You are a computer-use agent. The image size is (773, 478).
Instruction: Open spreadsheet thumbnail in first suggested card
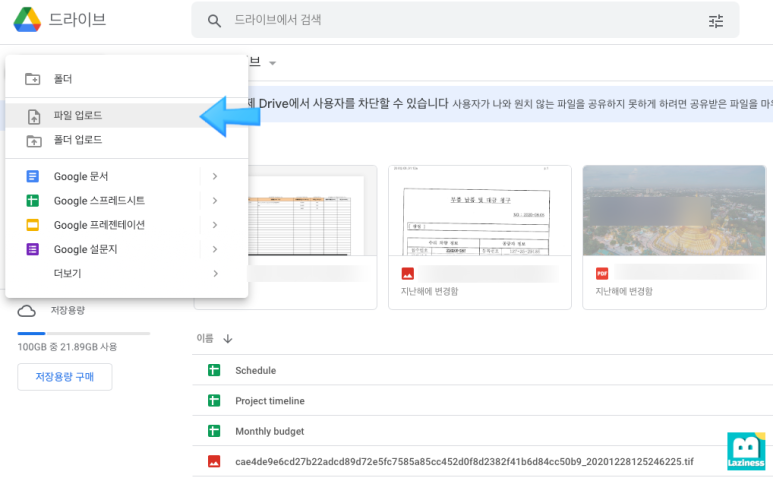point(312,211)
